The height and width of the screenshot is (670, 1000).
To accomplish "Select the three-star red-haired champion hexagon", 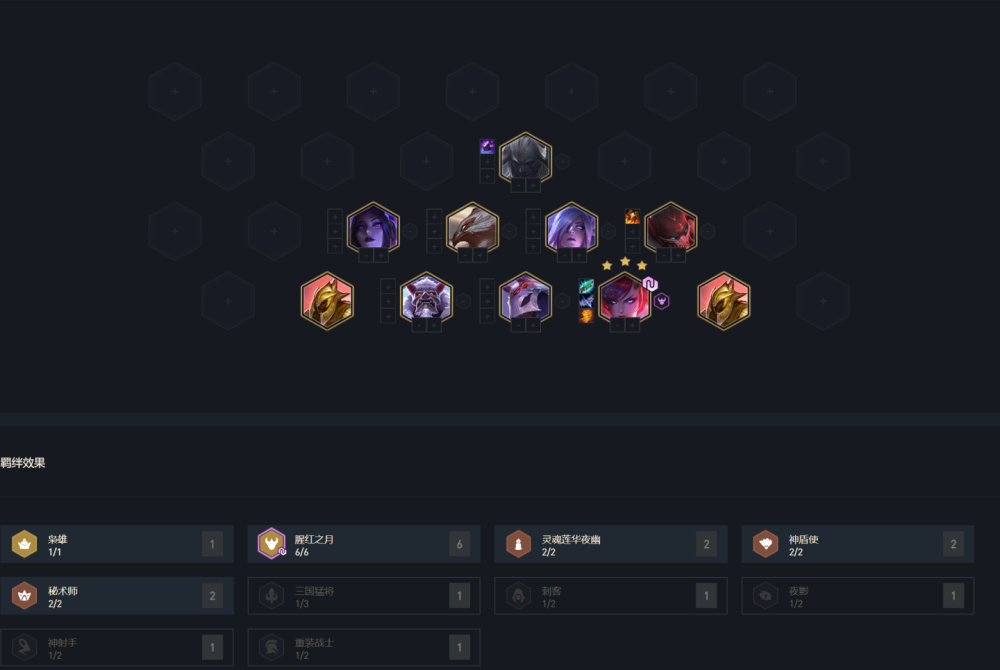I will (624, 300).
